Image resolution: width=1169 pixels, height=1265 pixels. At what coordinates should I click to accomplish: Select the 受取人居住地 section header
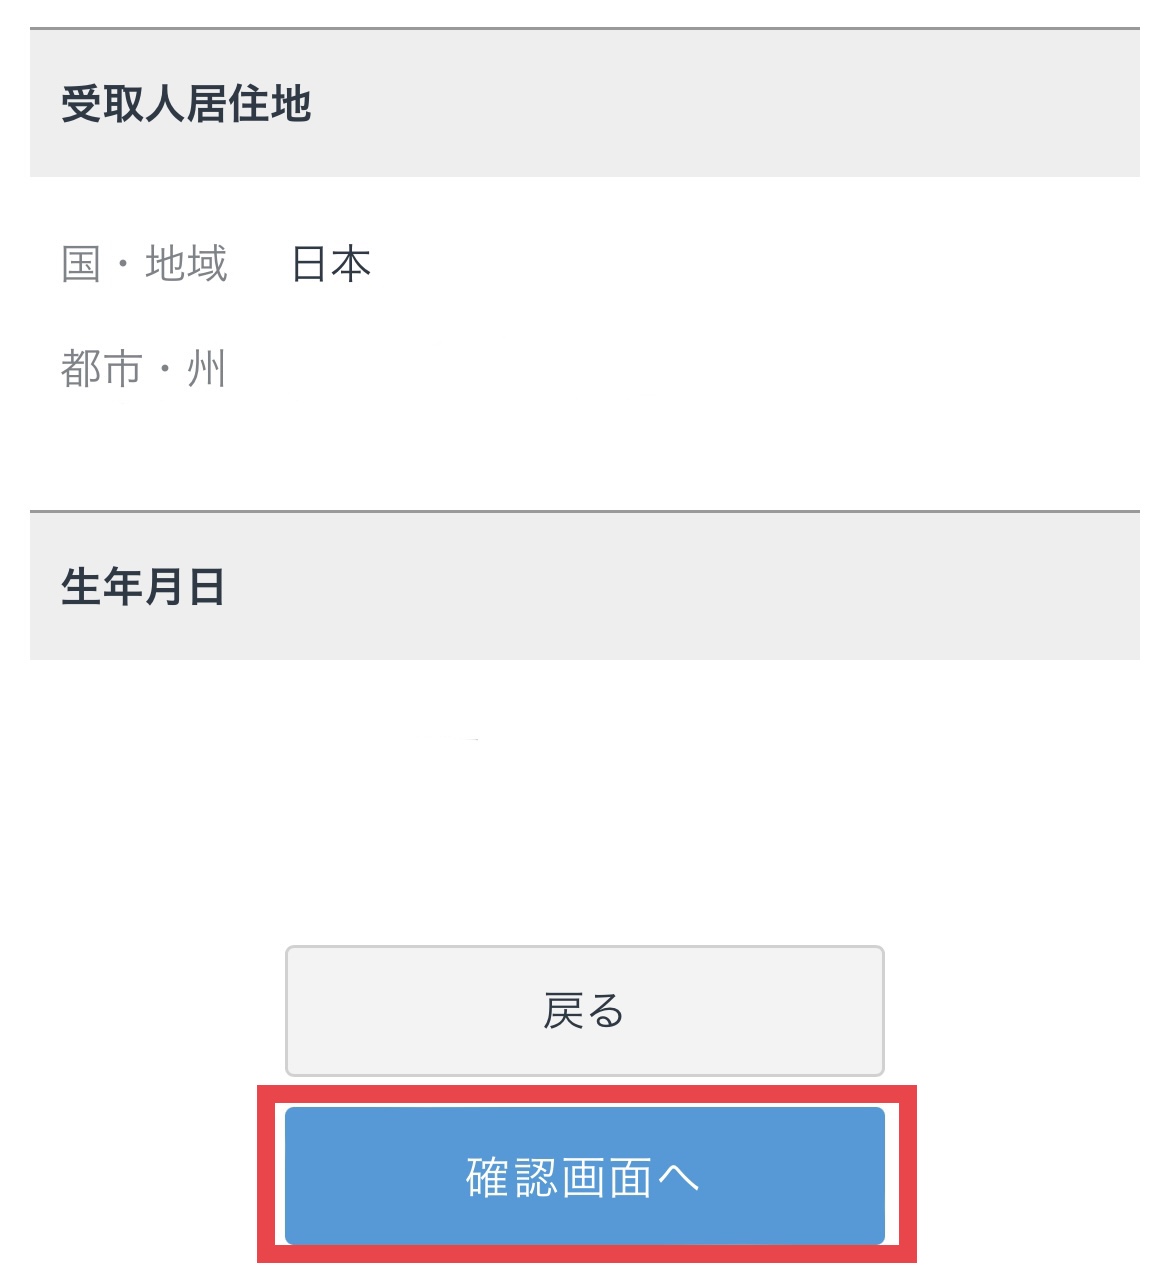[x=585, y=103]
